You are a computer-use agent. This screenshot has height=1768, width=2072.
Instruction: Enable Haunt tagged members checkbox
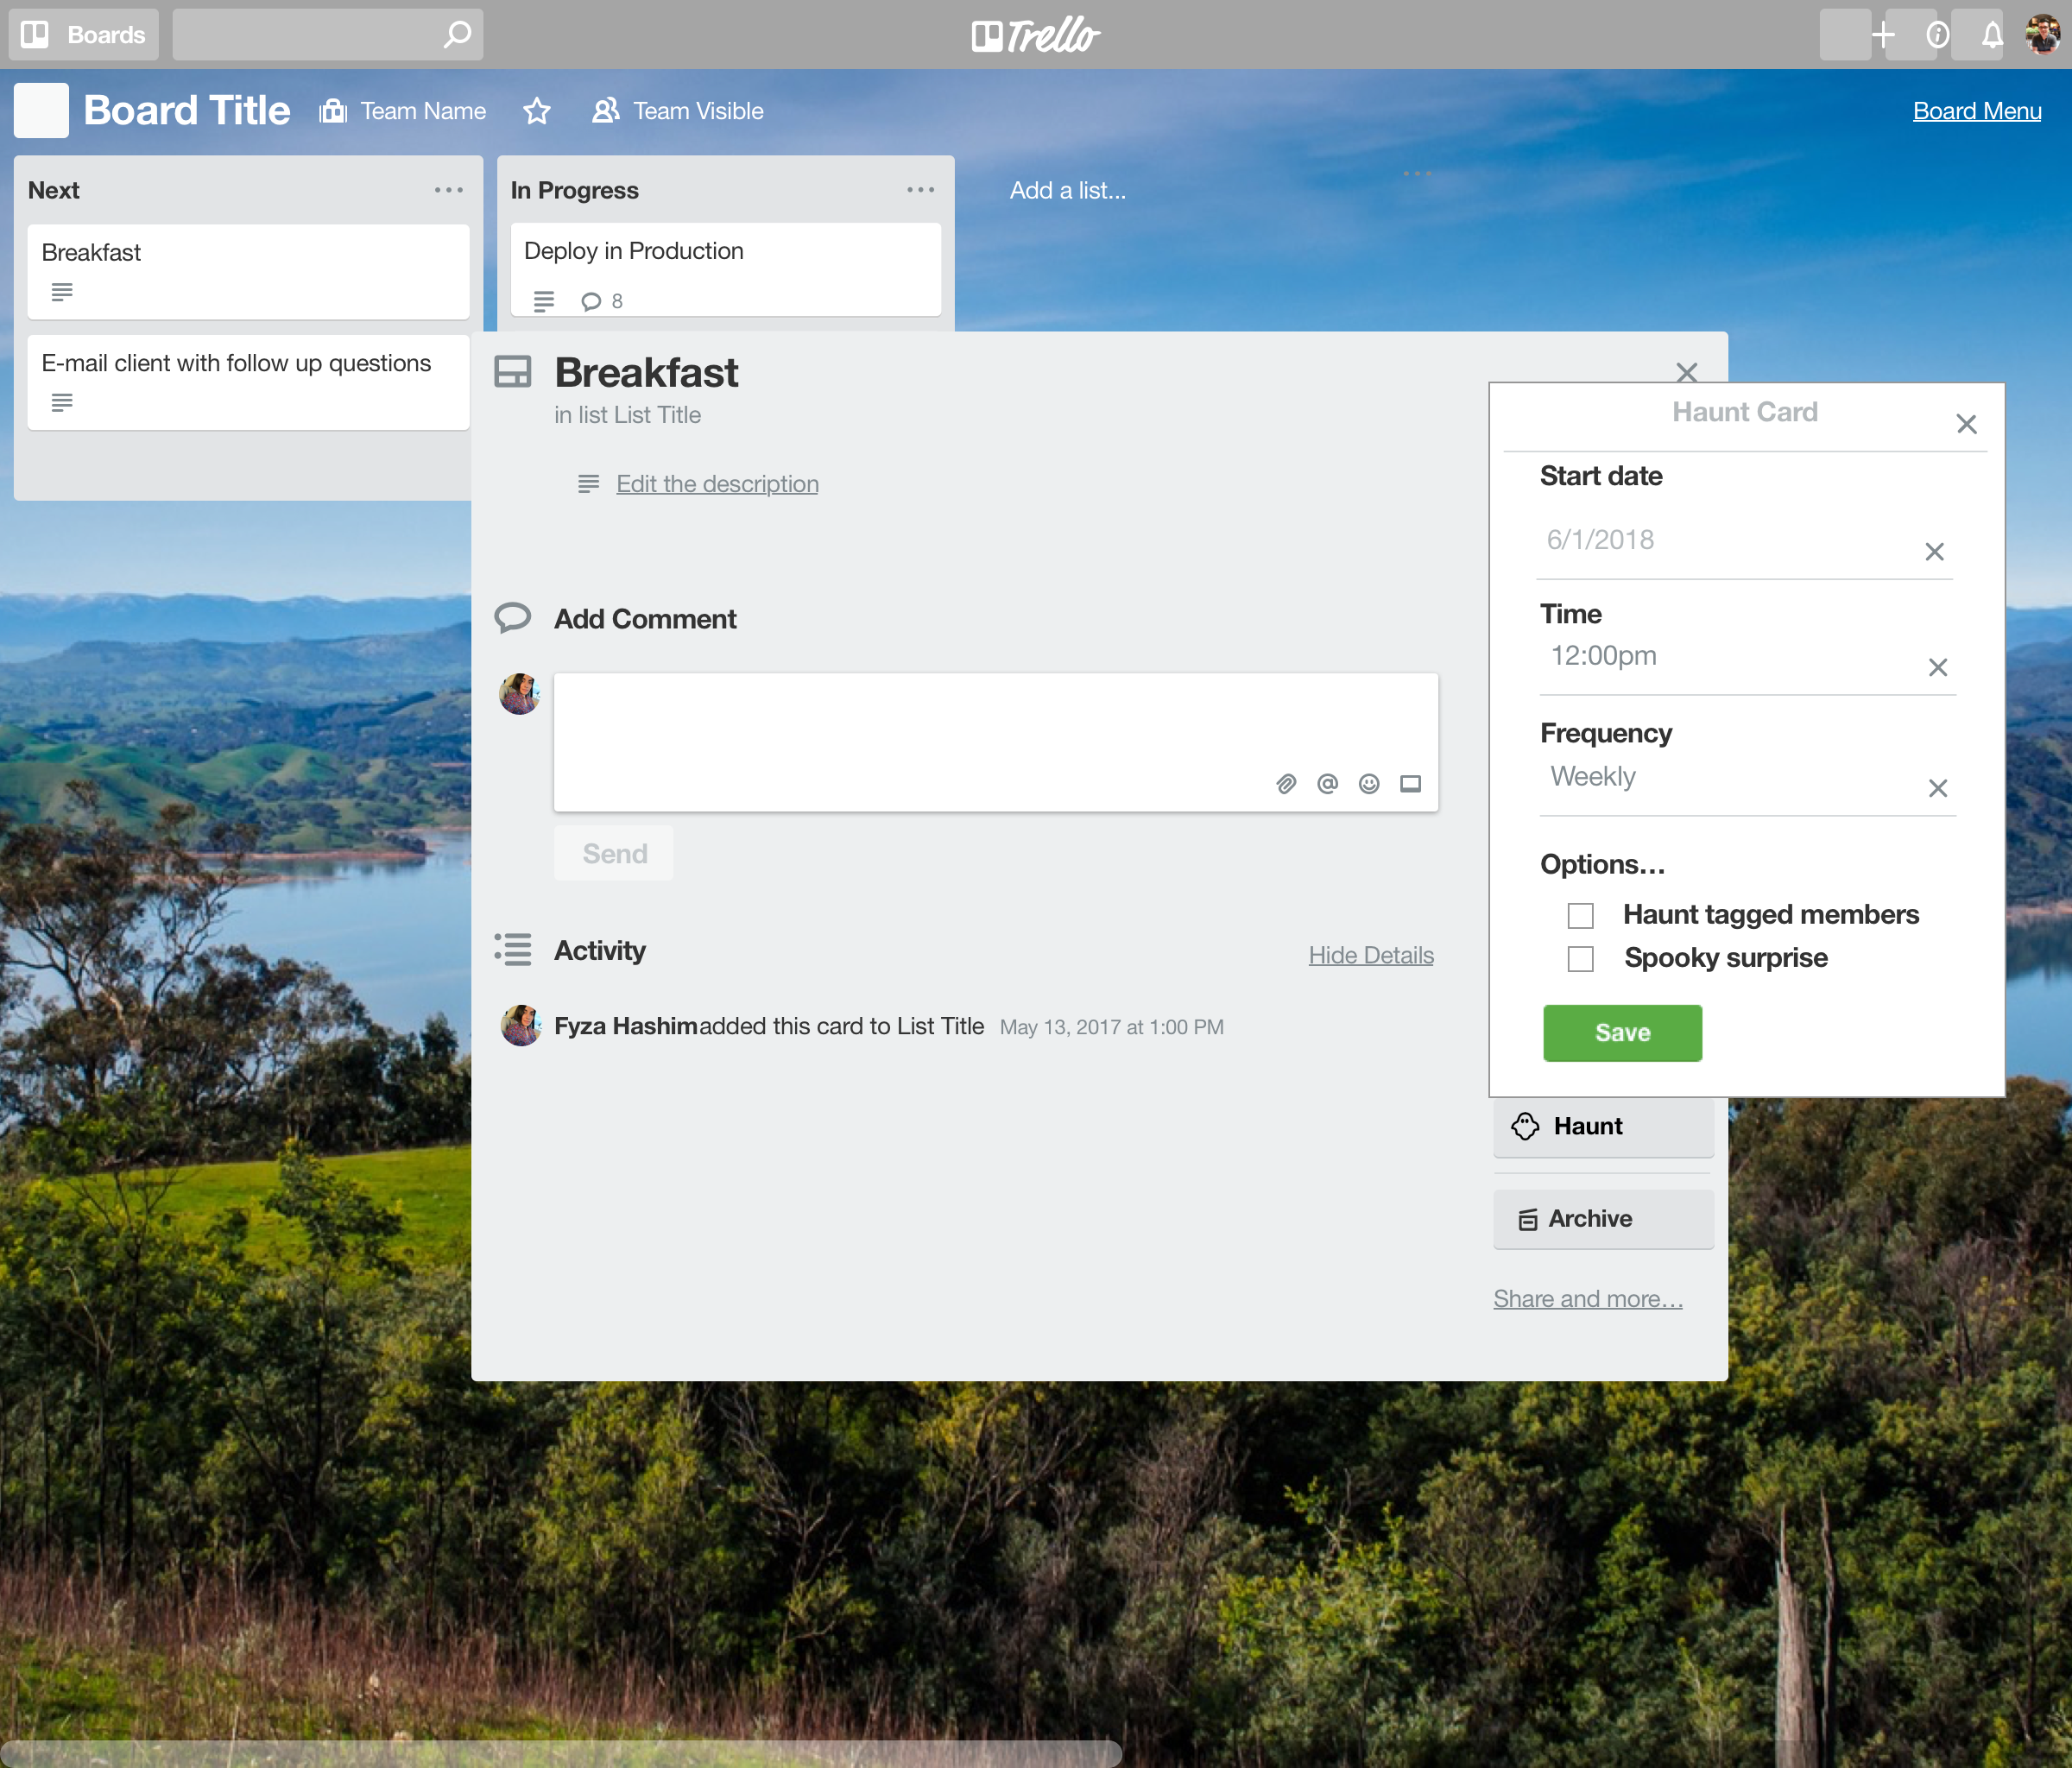point(1580,915)
